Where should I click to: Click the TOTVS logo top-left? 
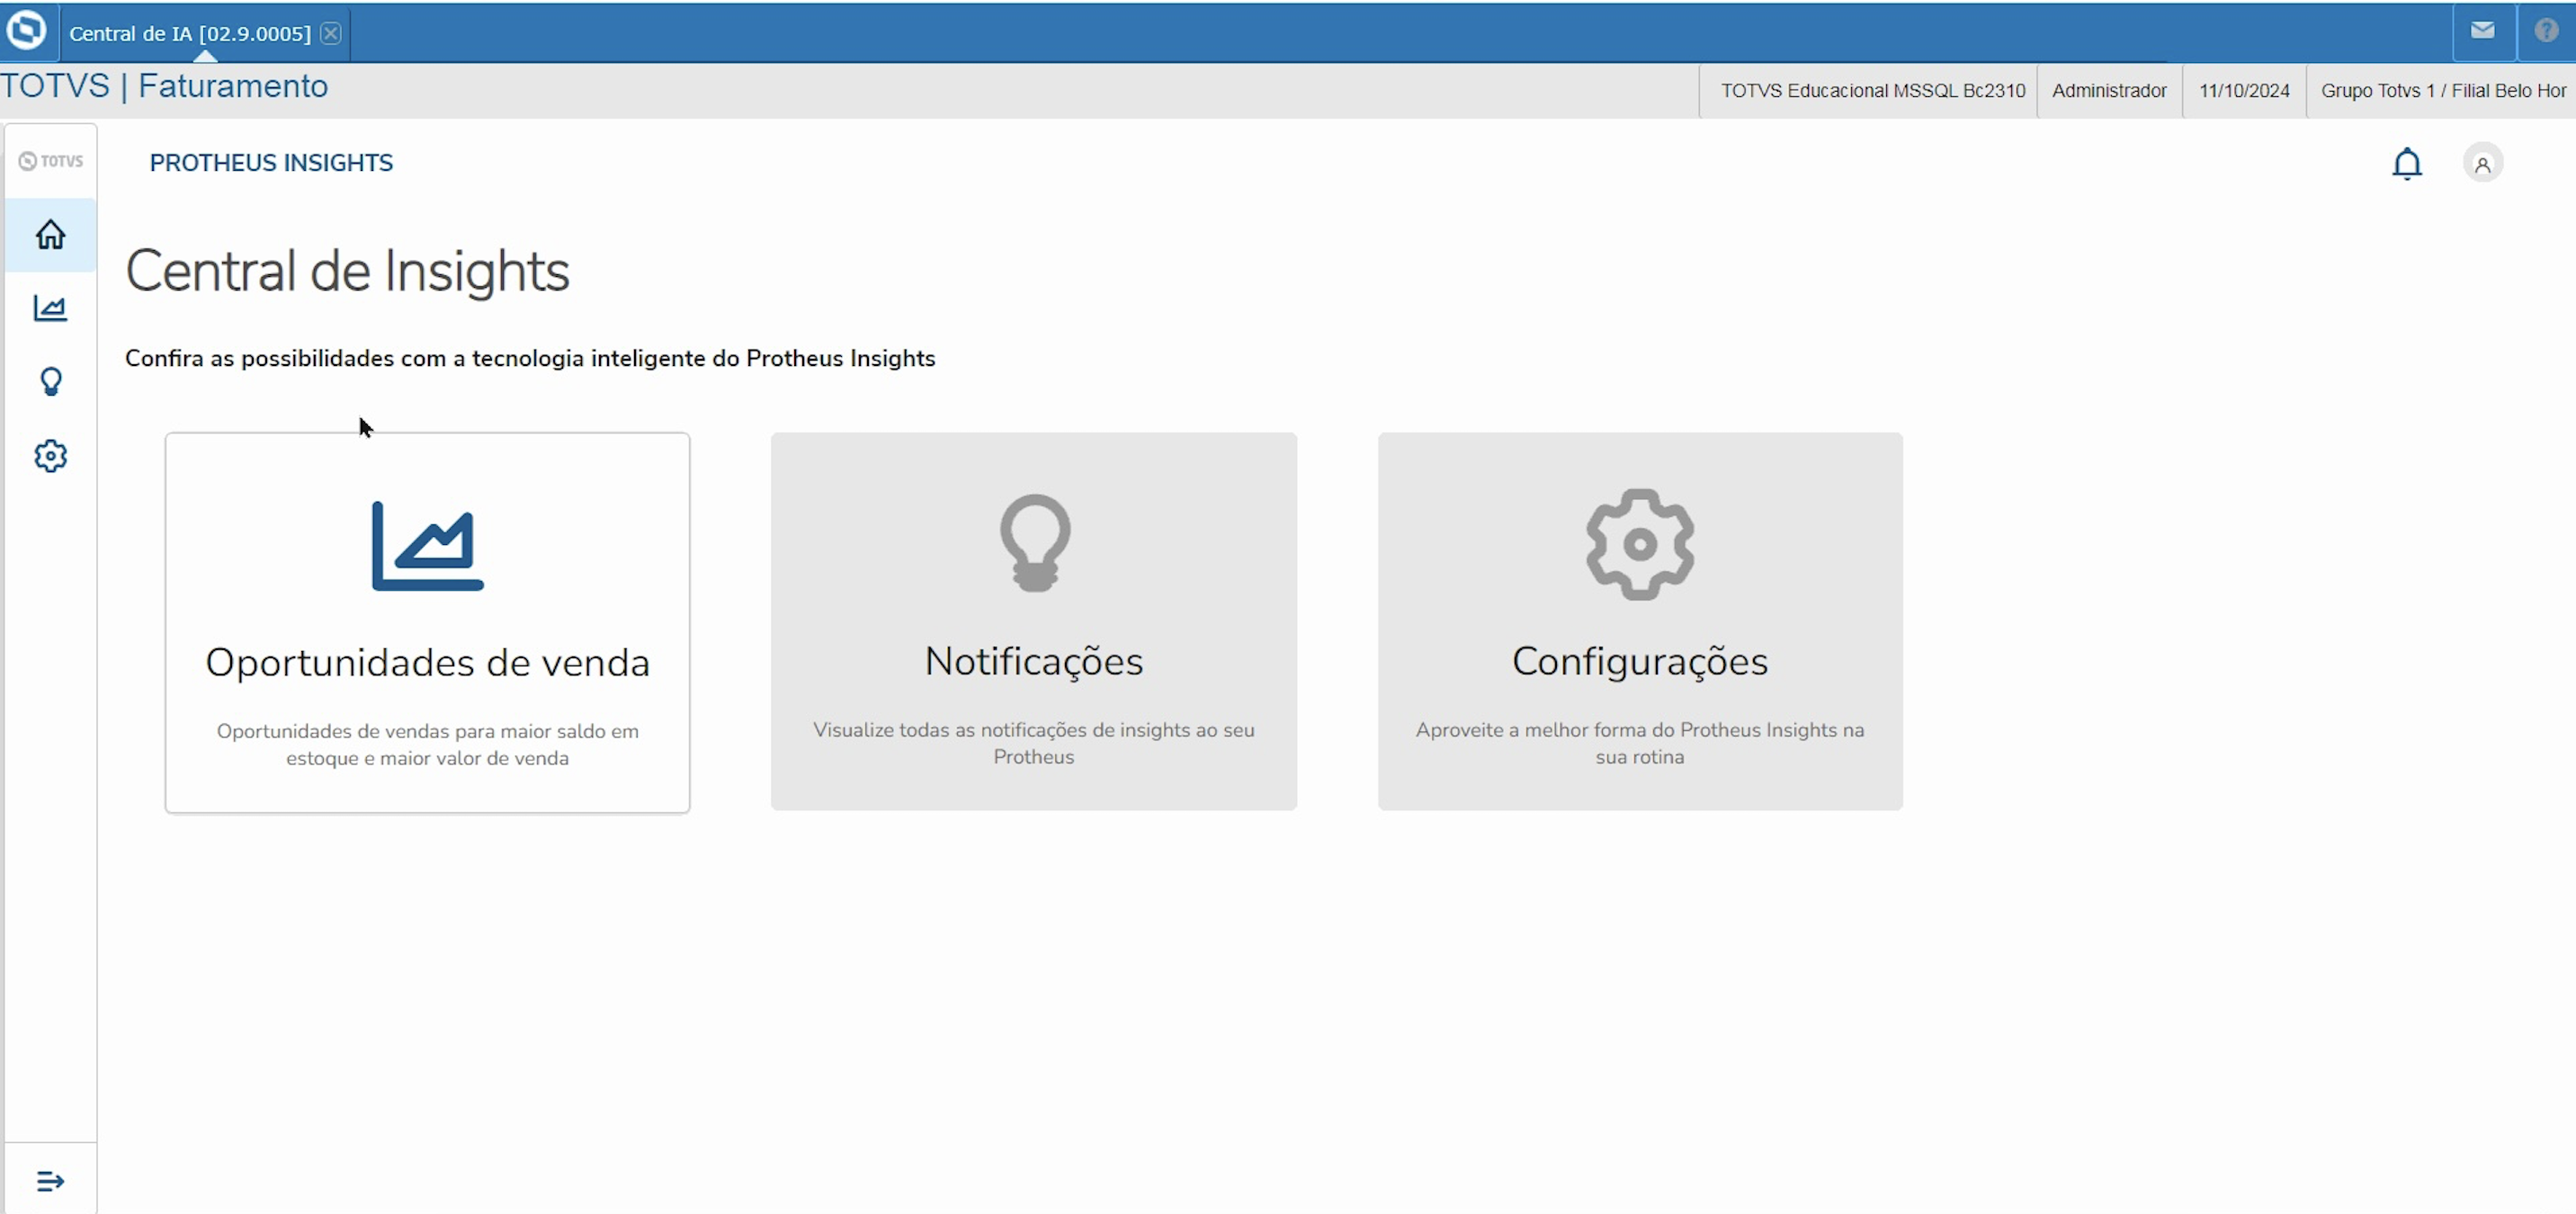point(27,30)
